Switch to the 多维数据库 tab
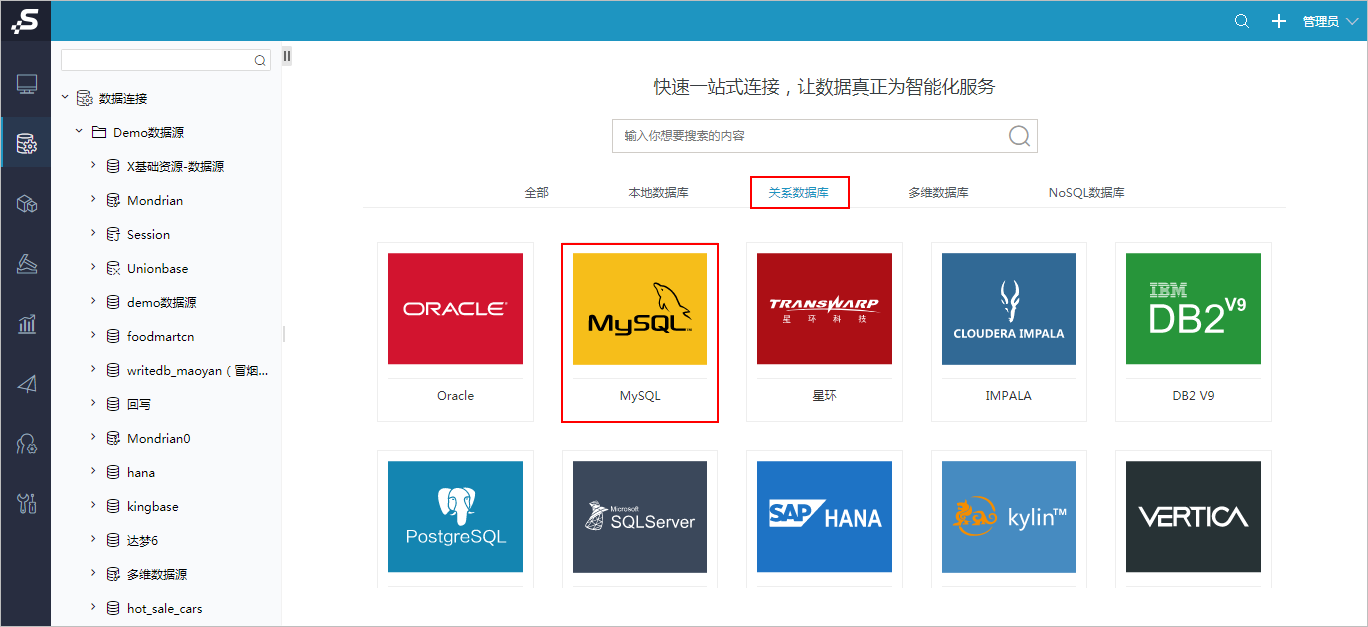Viewport: 1368px width, 627px height. [x=938, y=192]
